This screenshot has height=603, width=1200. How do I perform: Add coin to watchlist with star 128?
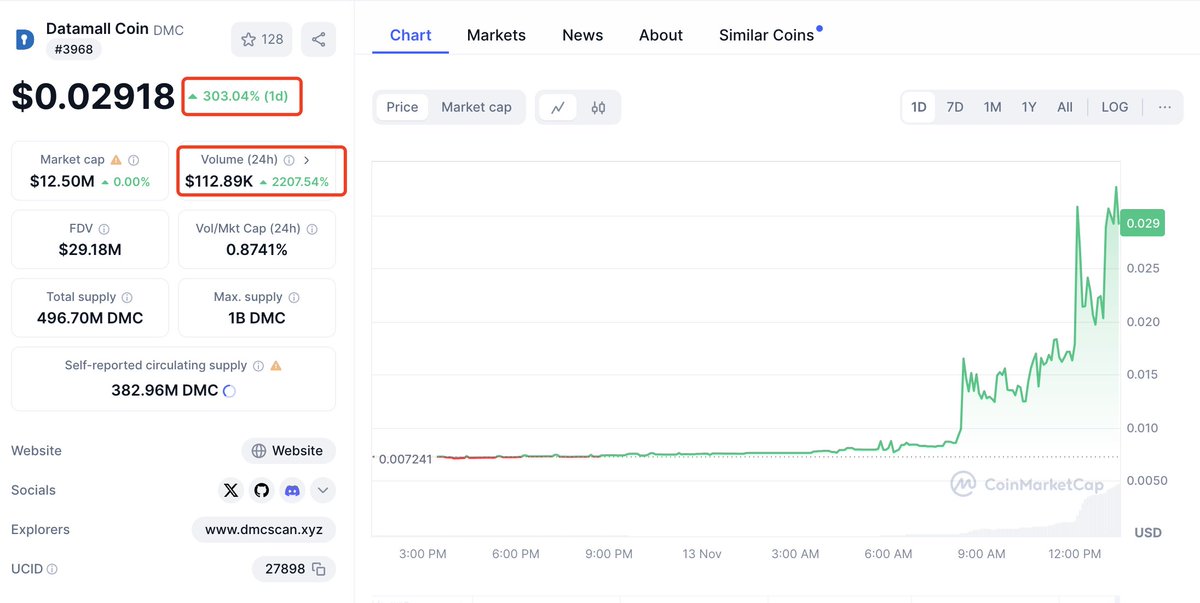click(262, 39)
